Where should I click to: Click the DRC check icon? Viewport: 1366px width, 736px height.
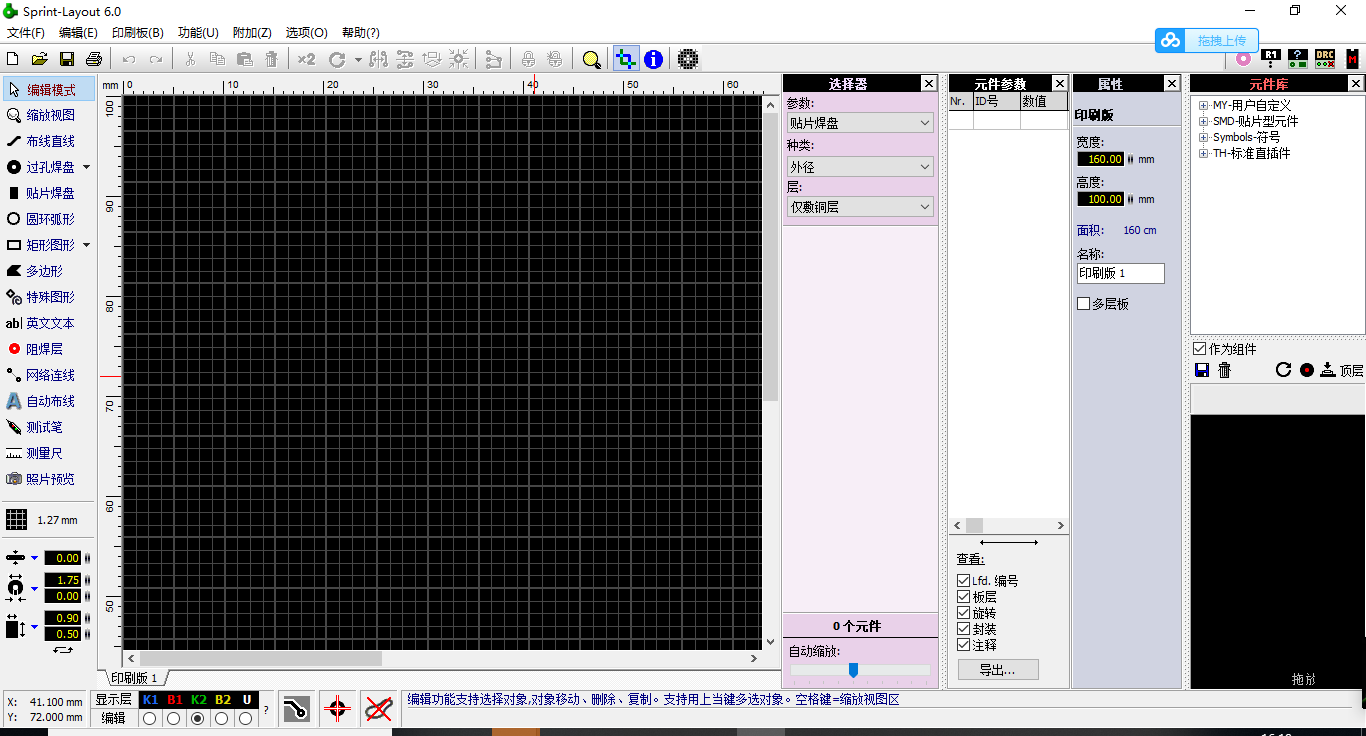coord(1325,59)
